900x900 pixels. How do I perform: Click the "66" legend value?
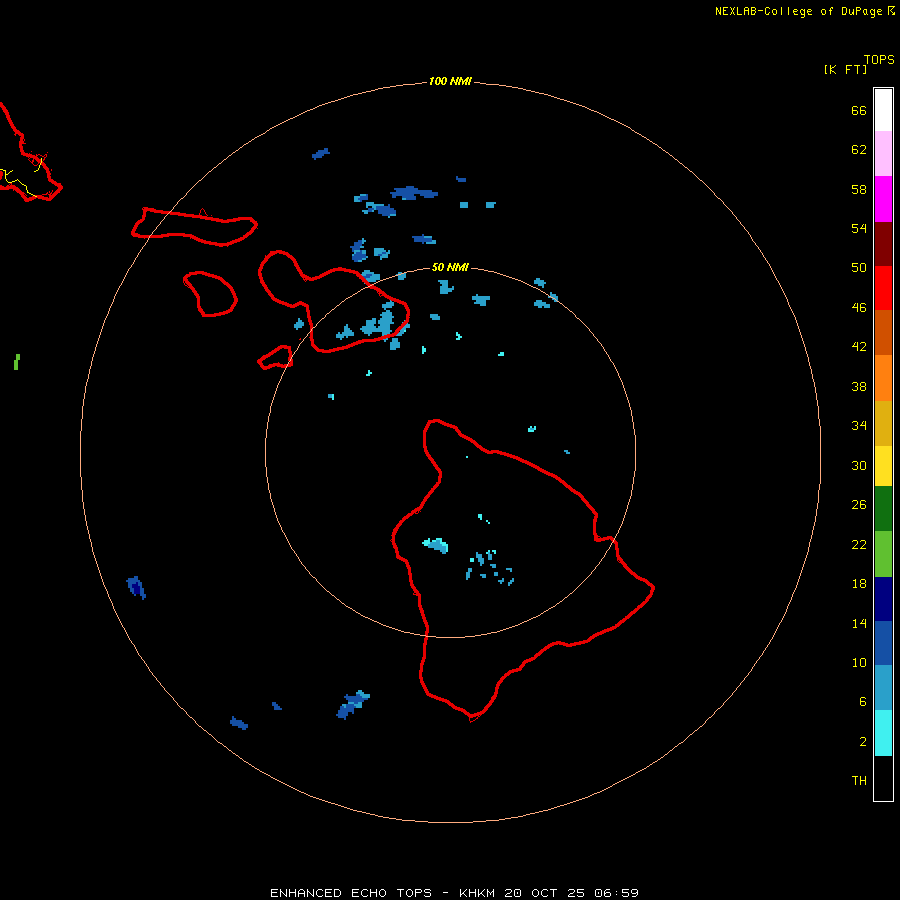[859, 110]
